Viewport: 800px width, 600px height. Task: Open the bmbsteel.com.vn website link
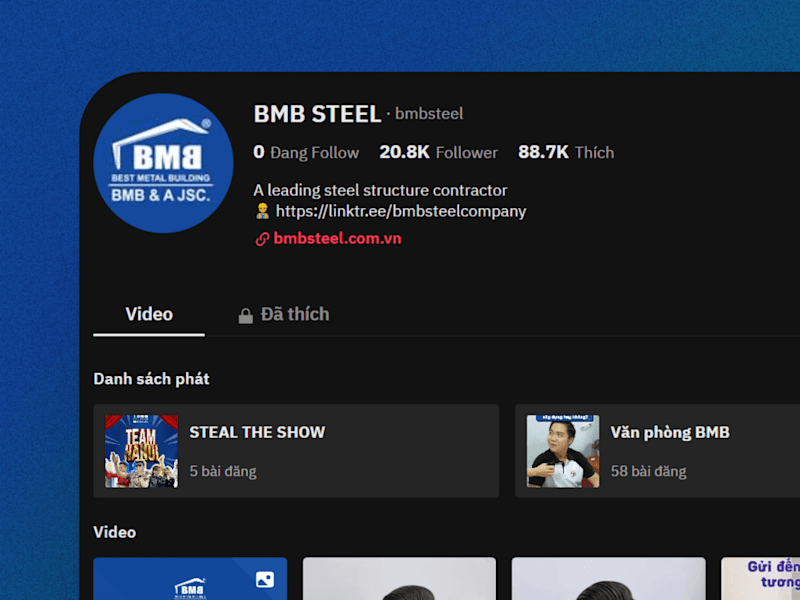(x=337, y=238)
